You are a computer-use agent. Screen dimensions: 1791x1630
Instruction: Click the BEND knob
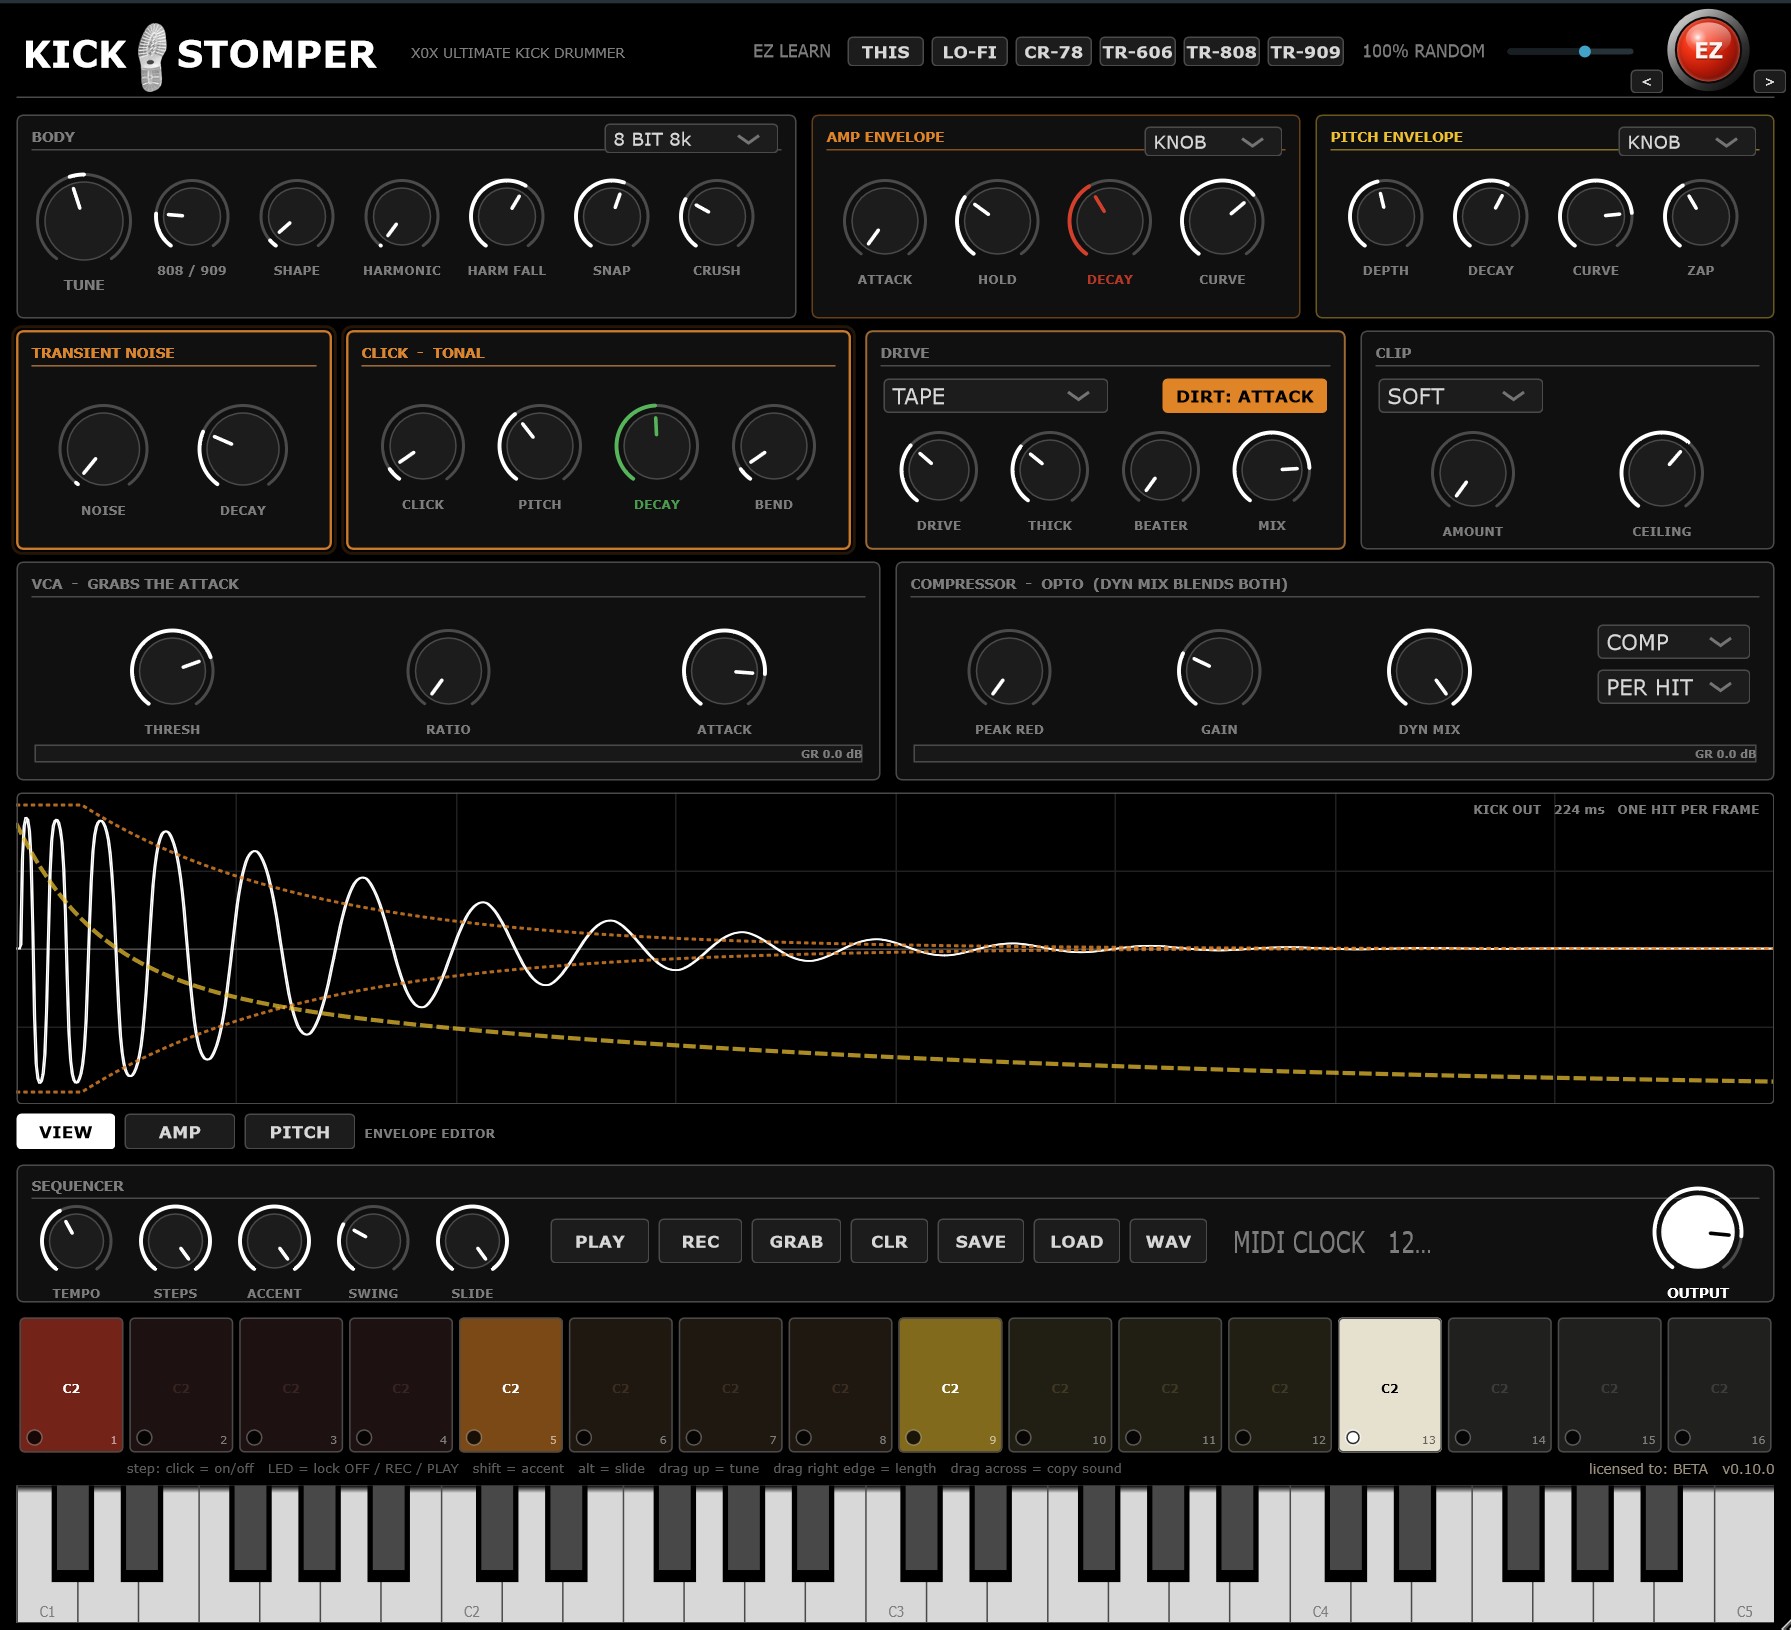774,446
